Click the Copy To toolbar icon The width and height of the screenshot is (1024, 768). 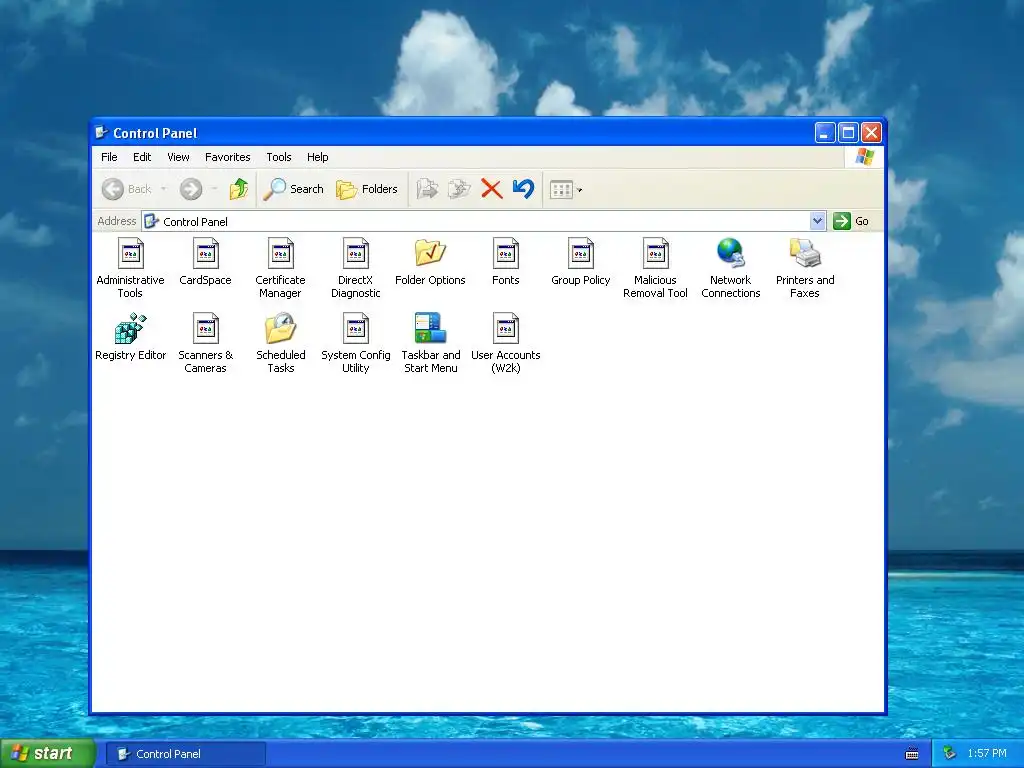459,189
